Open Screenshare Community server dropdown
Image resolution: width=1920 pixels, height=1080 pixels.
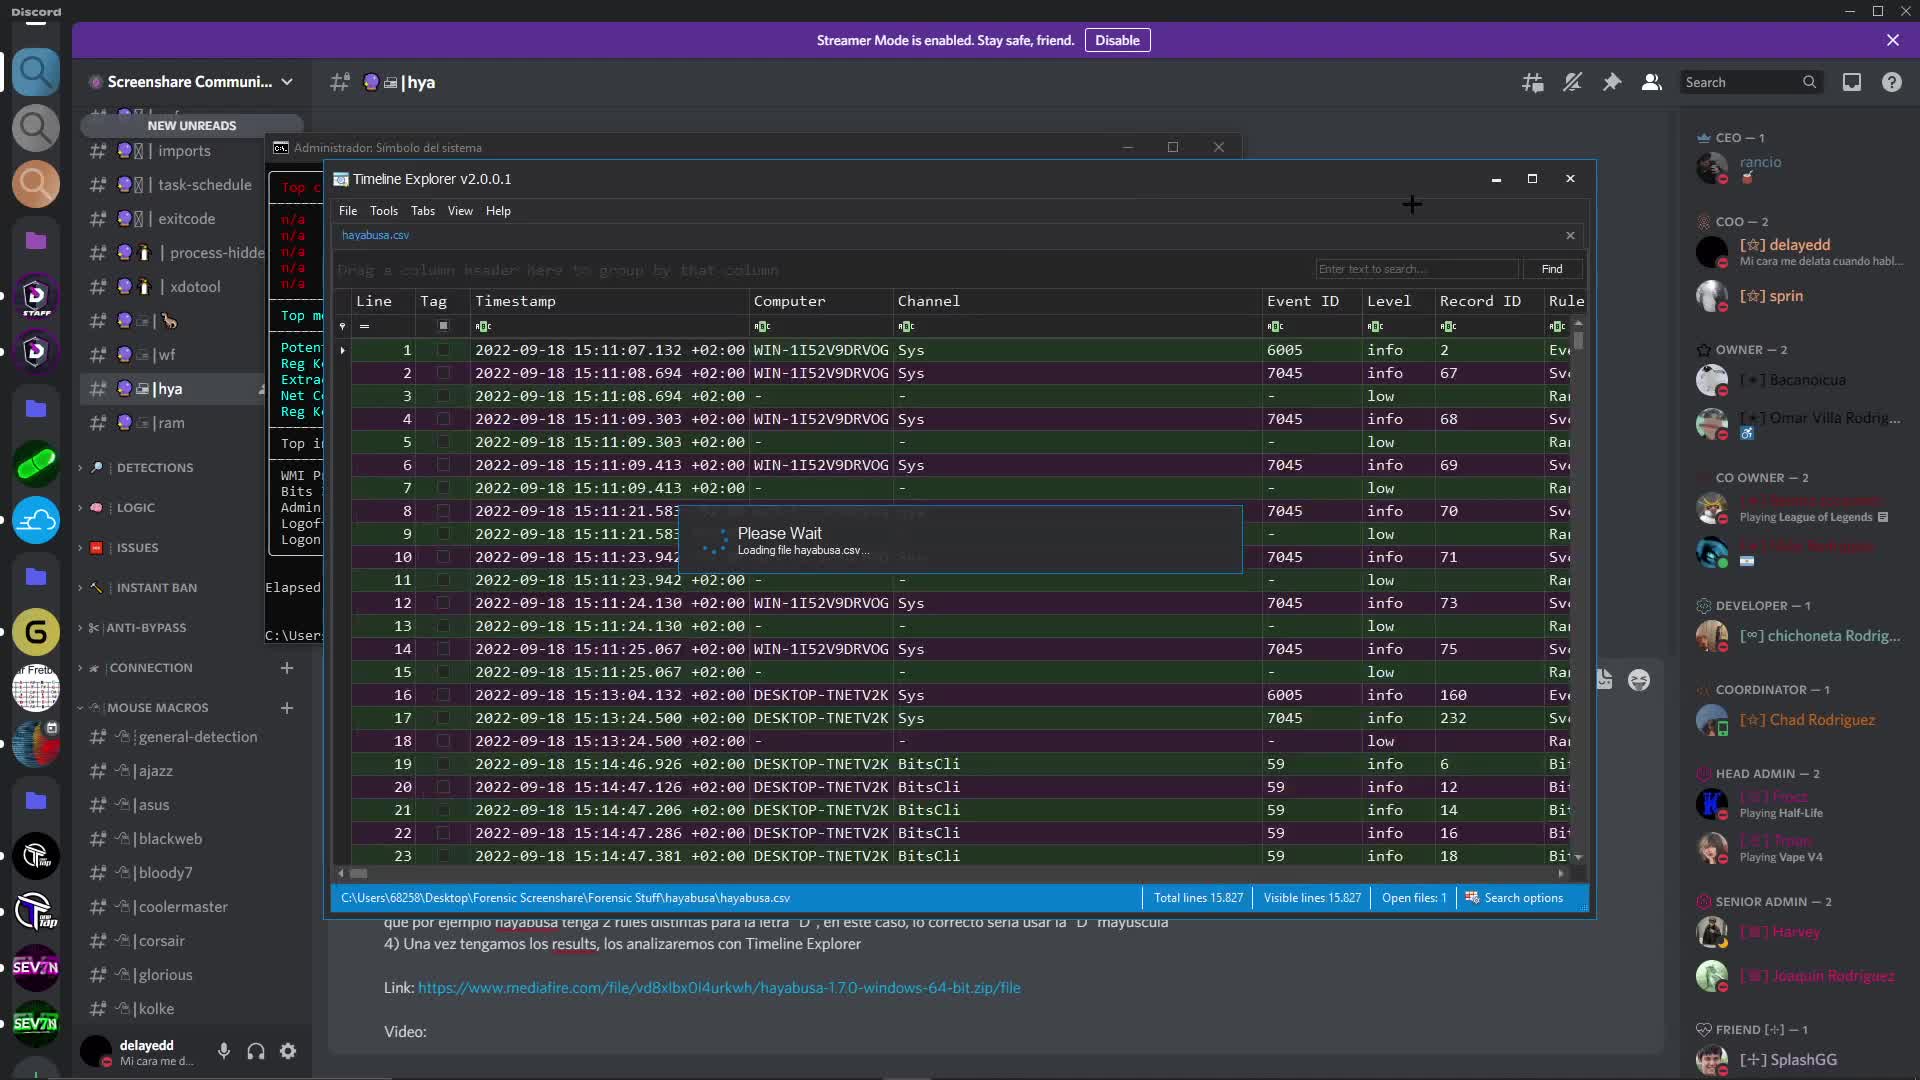[x=190, y=82]
